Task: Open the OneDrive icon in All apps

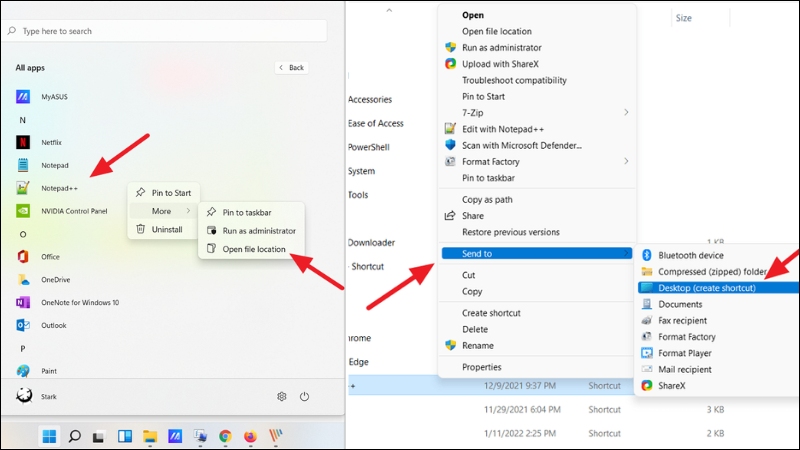Action: coord(23,280)
